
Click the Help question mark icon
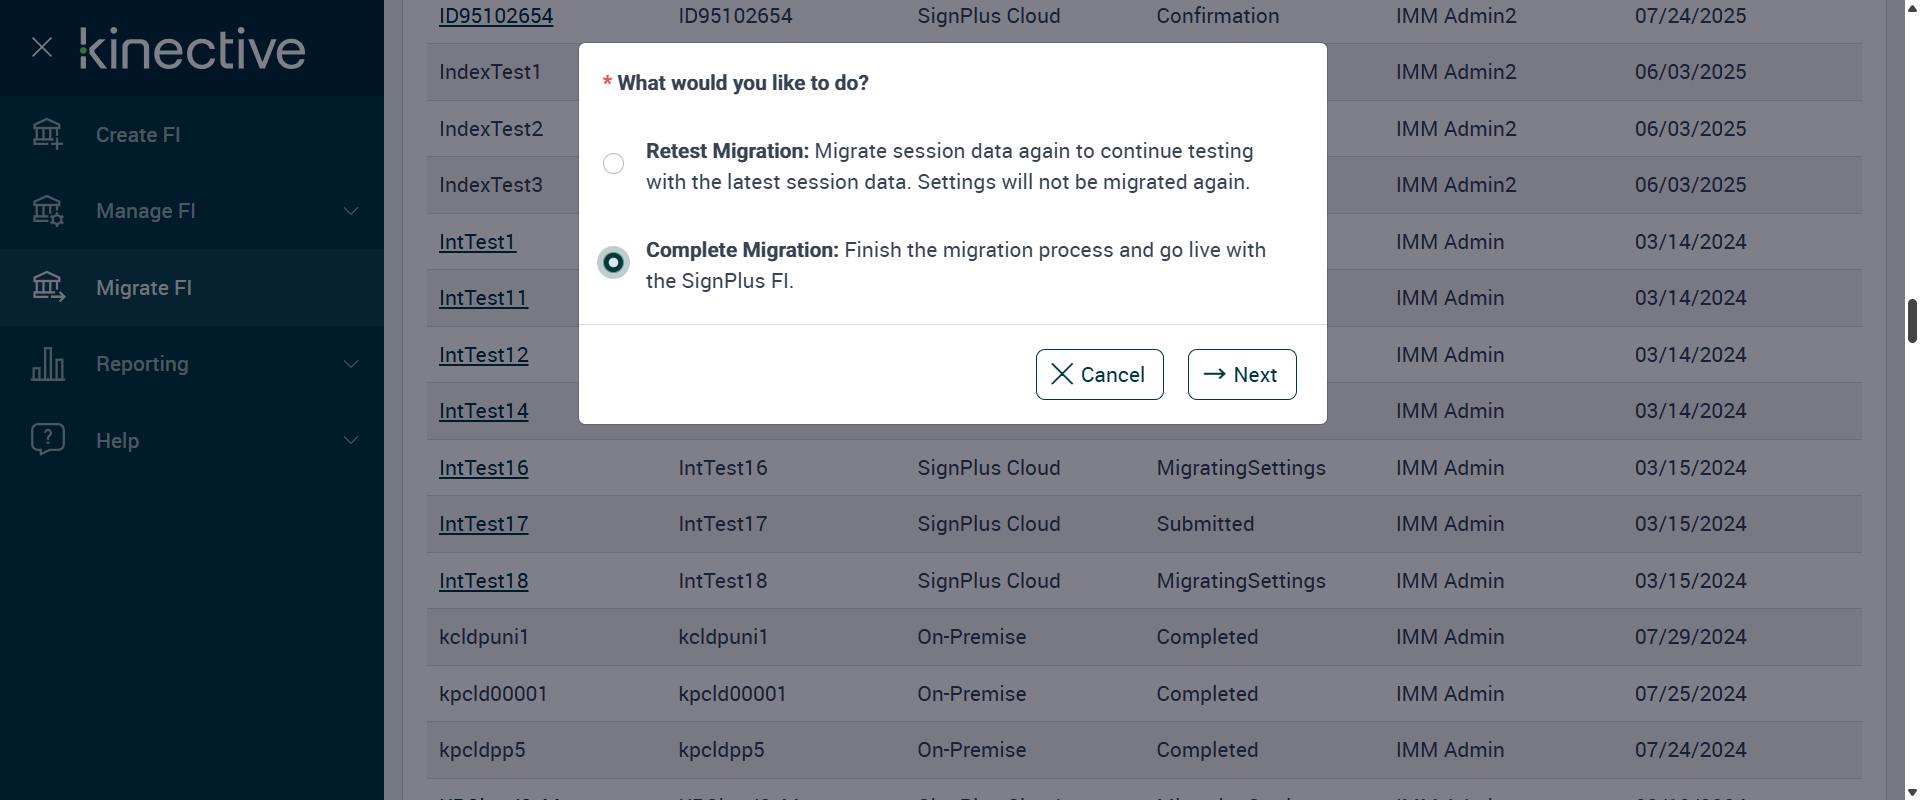tap(47, 440)
